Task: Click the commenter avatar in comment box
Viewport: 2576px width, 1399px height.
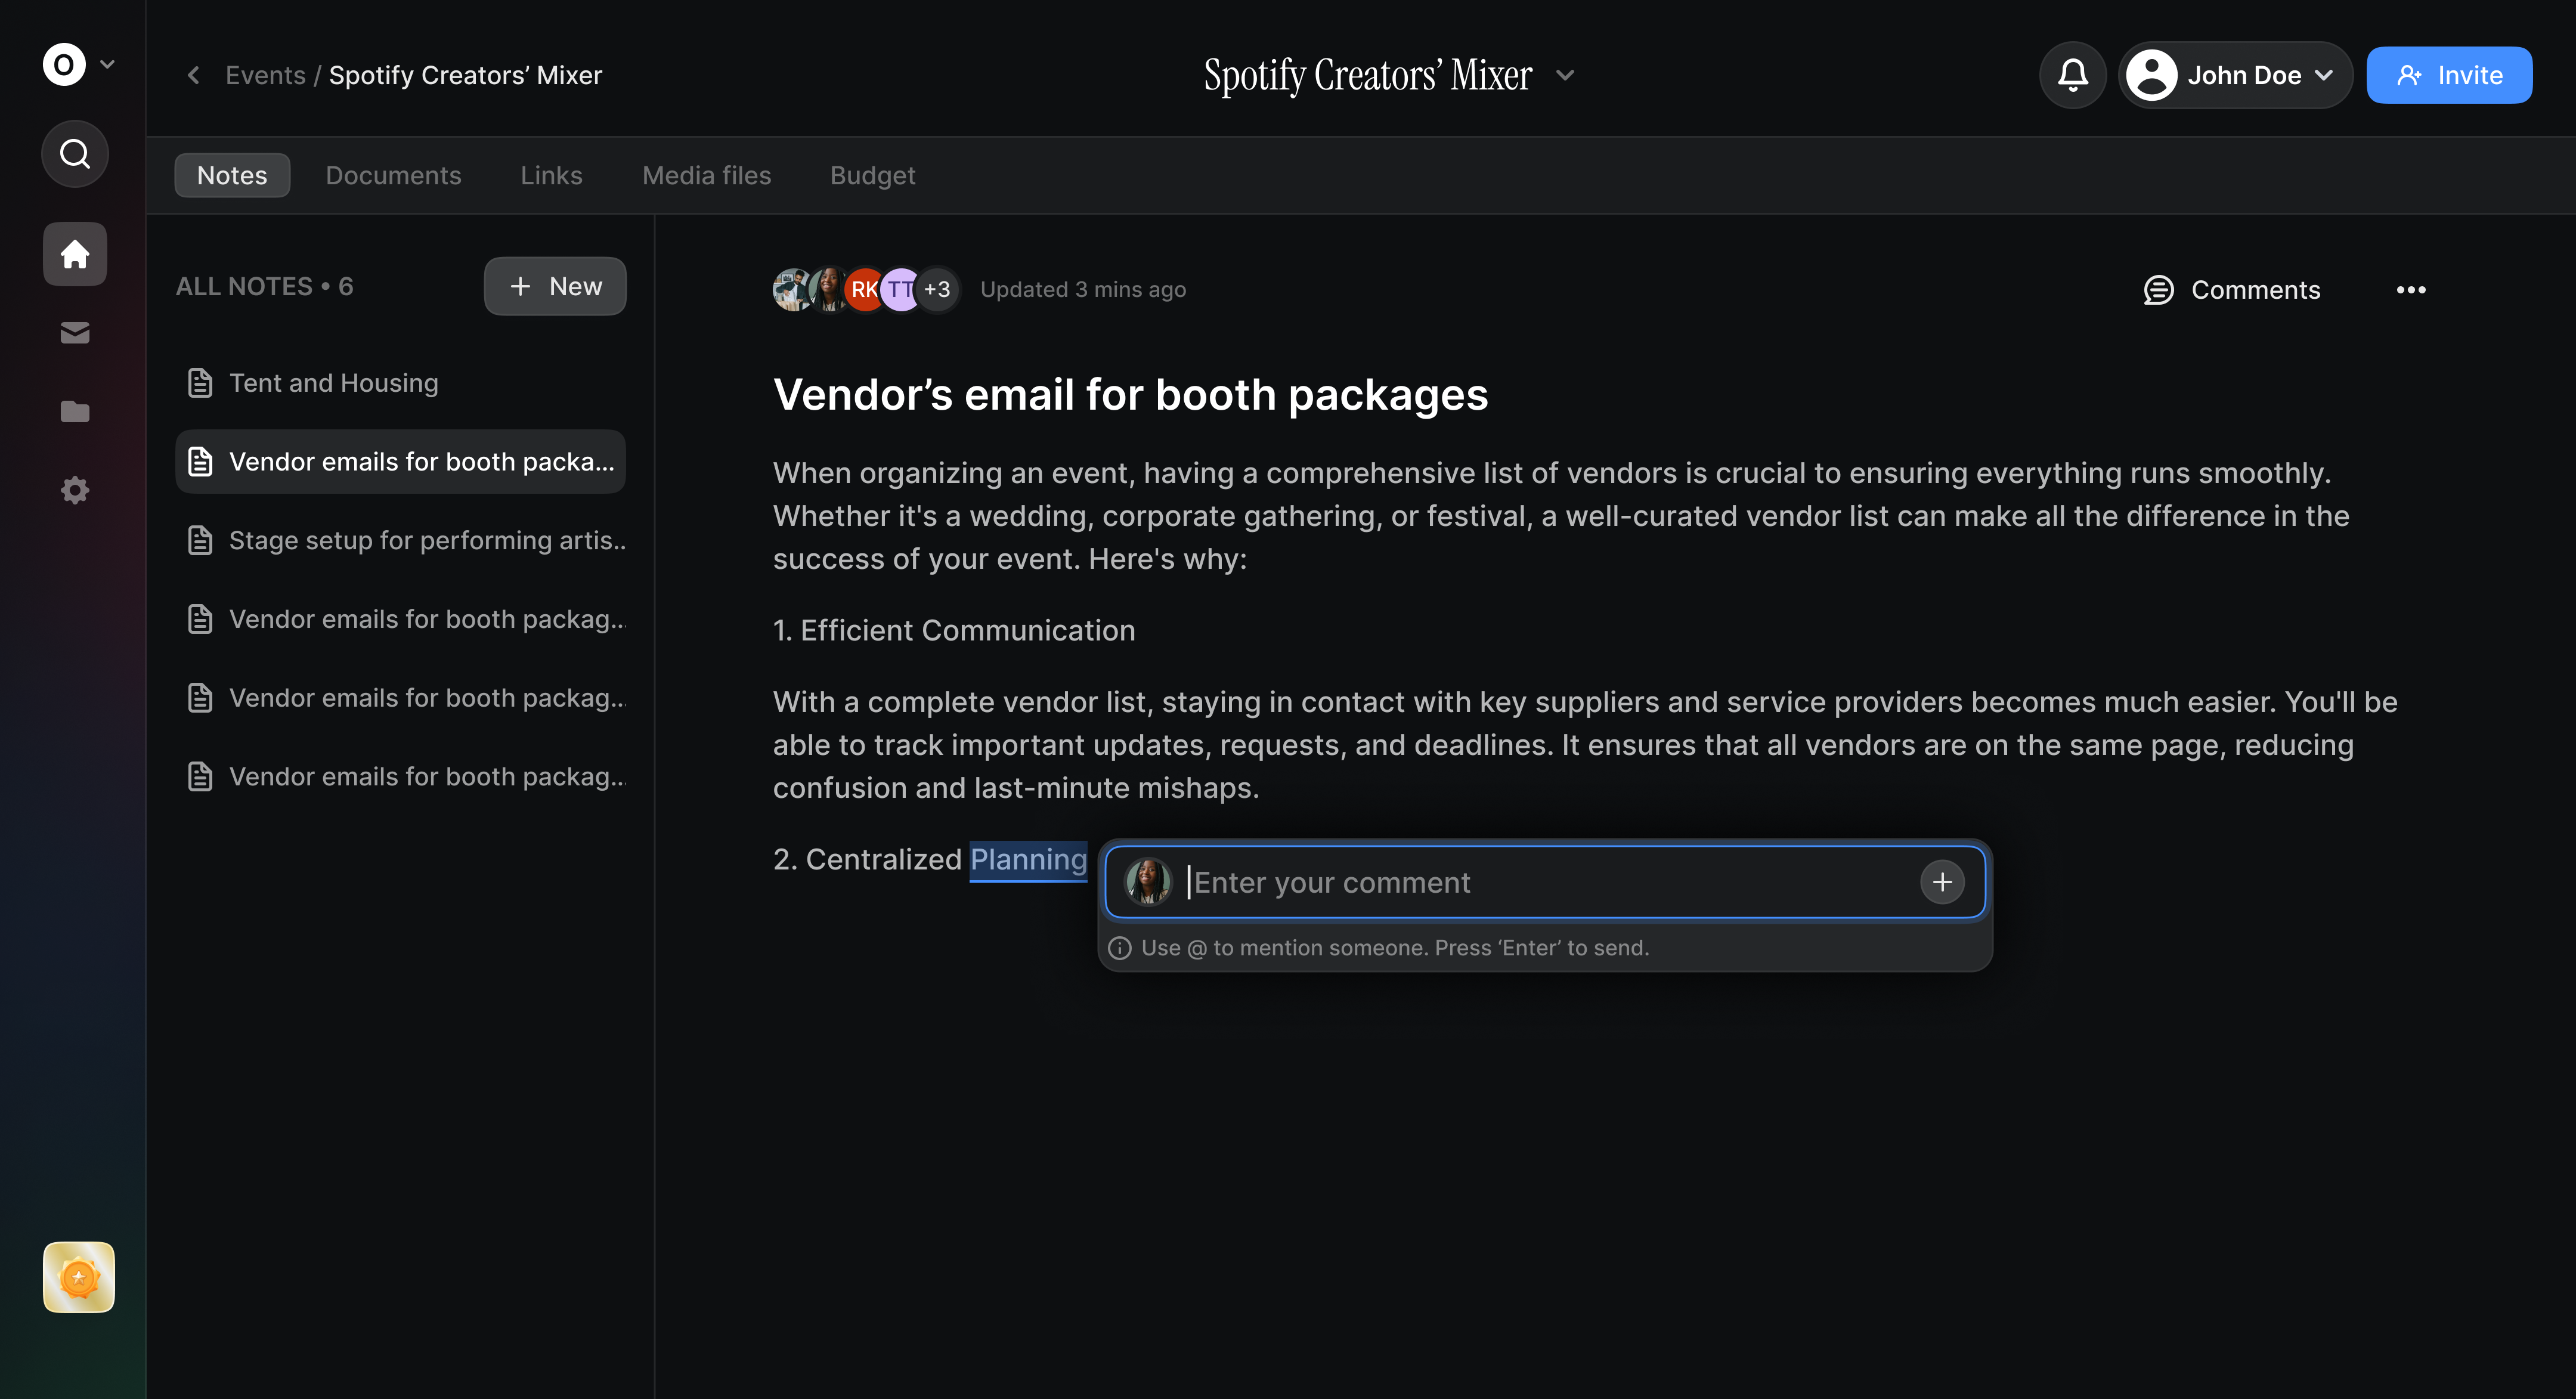Action: [1148, 882]
